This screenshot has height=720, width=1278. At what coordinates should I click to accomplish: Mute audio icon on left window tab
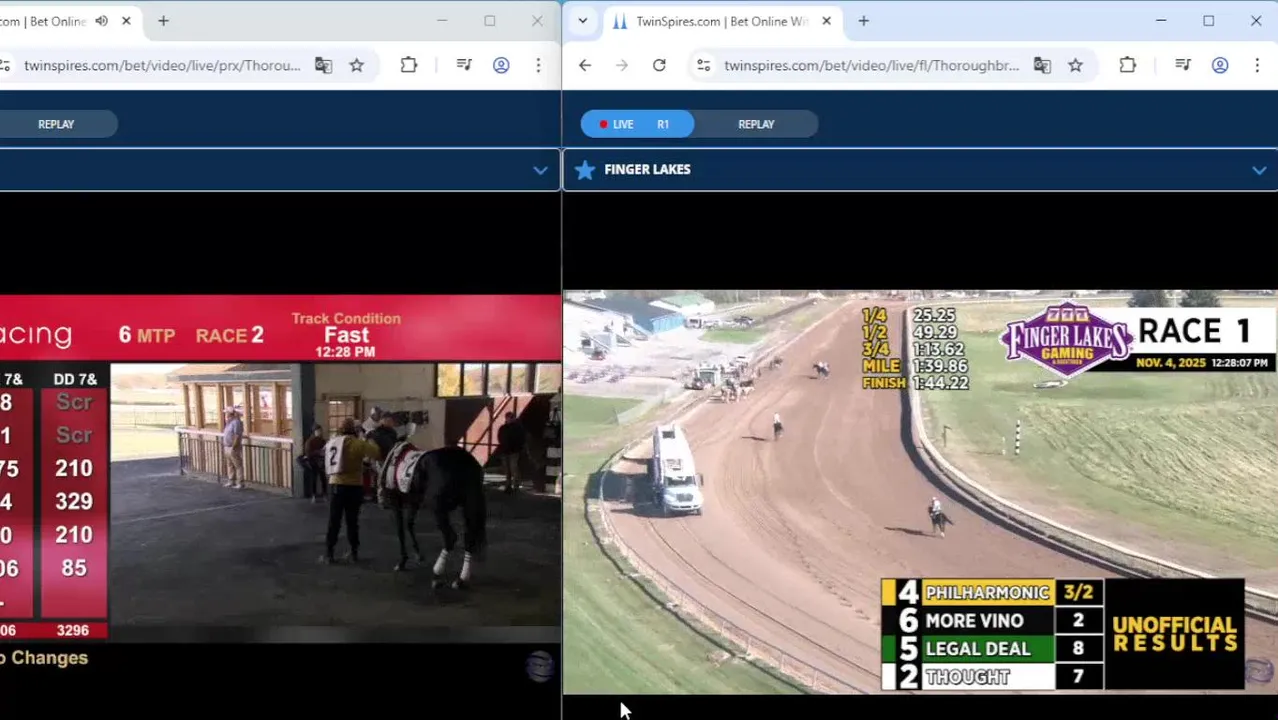click(x=101, y=21)
